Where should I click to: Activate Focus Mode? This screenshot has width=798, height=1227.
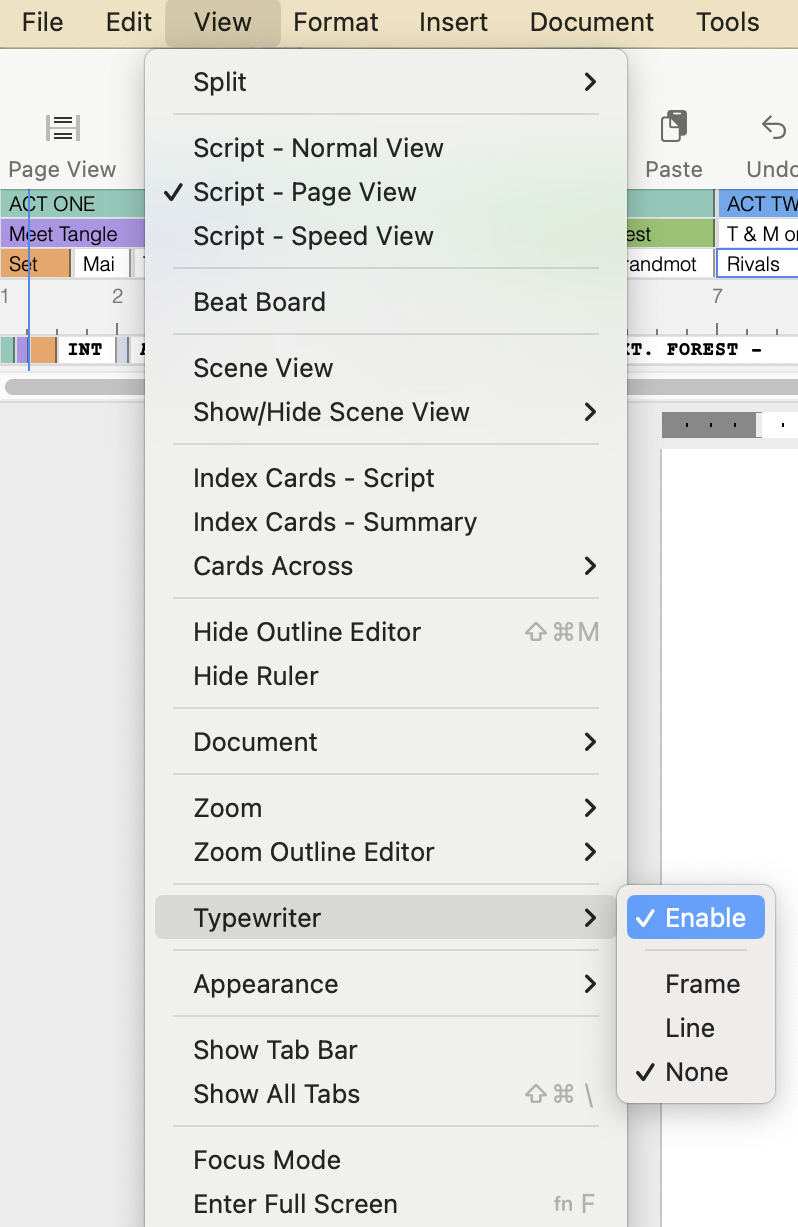point(386,1160)
